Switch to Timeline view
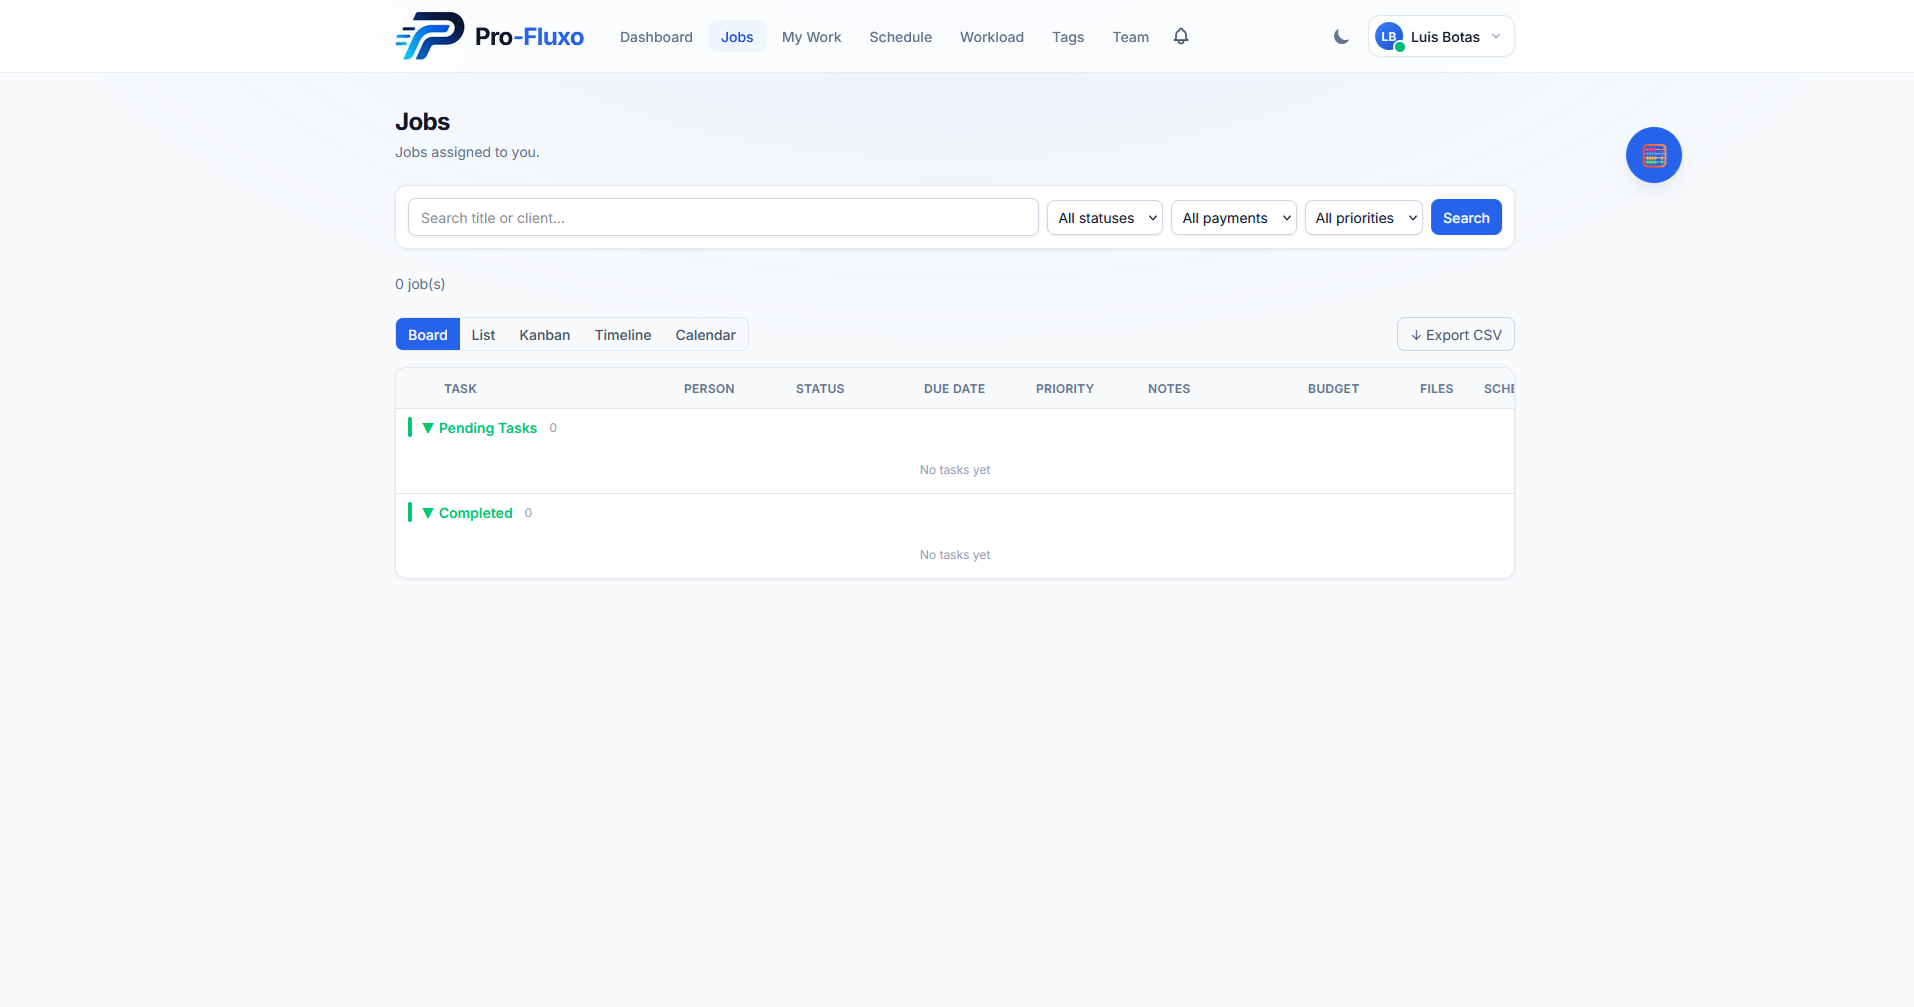The image size is (1914, 1007). click(x=623, y=334)
